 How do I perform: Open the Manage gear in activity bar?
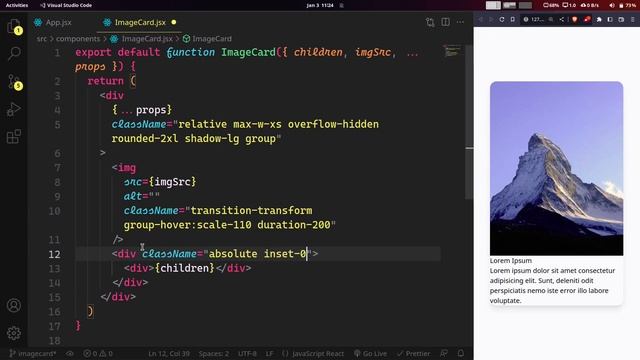pos(14,333)
